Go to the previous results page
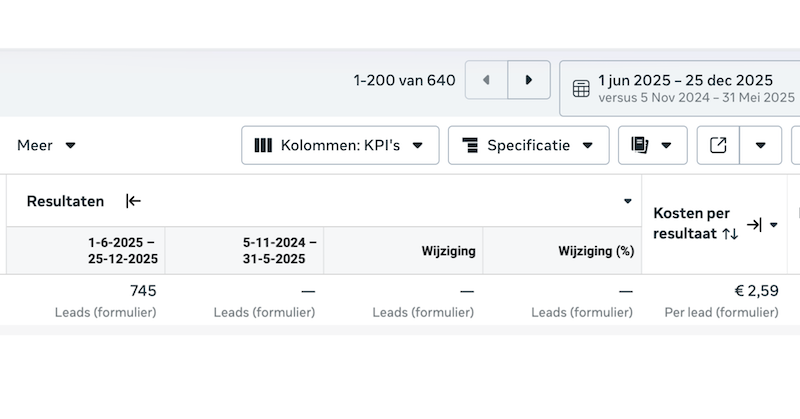The image size is (800, 419). (x=487, y=80)
